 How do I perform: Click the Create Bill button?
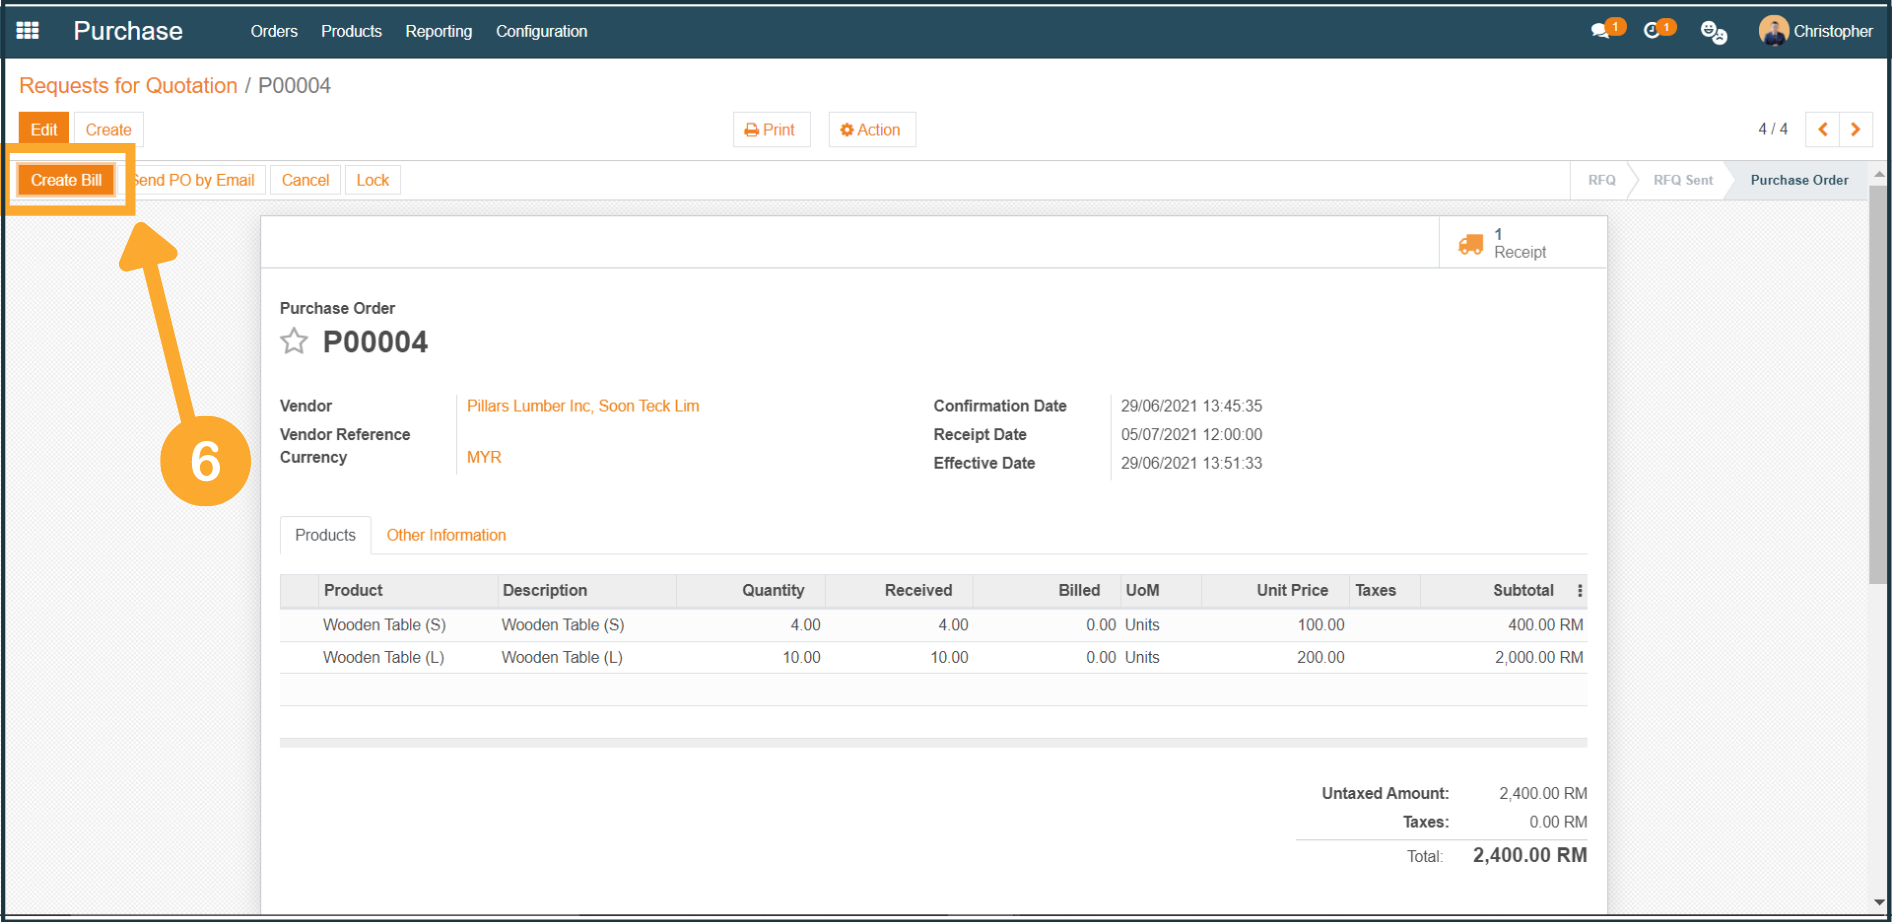(66, 180)
